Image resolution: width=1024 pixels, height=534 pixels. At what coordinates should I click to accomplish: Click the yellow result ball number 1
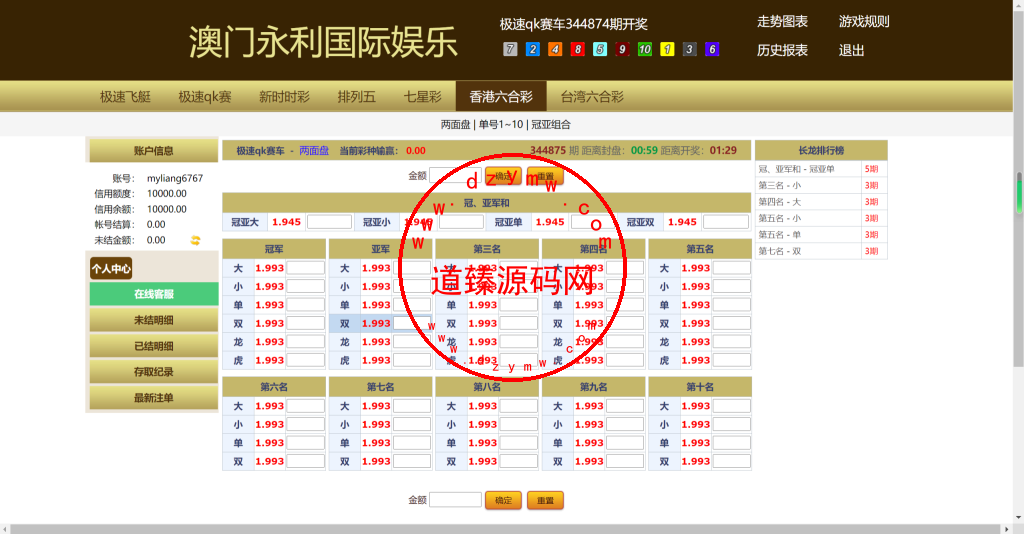(667, 49)
